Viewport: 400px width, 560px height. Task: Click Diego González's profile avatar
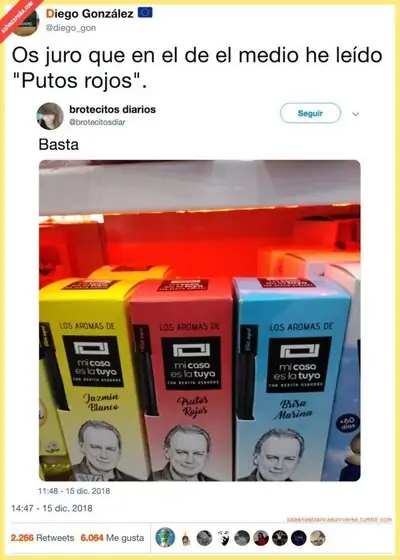coord(26,22)
